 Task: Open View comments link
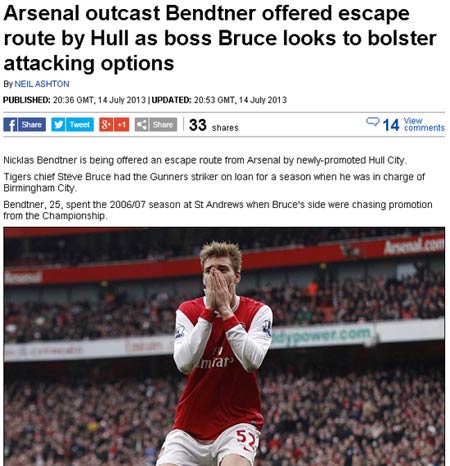click(424, 124)
